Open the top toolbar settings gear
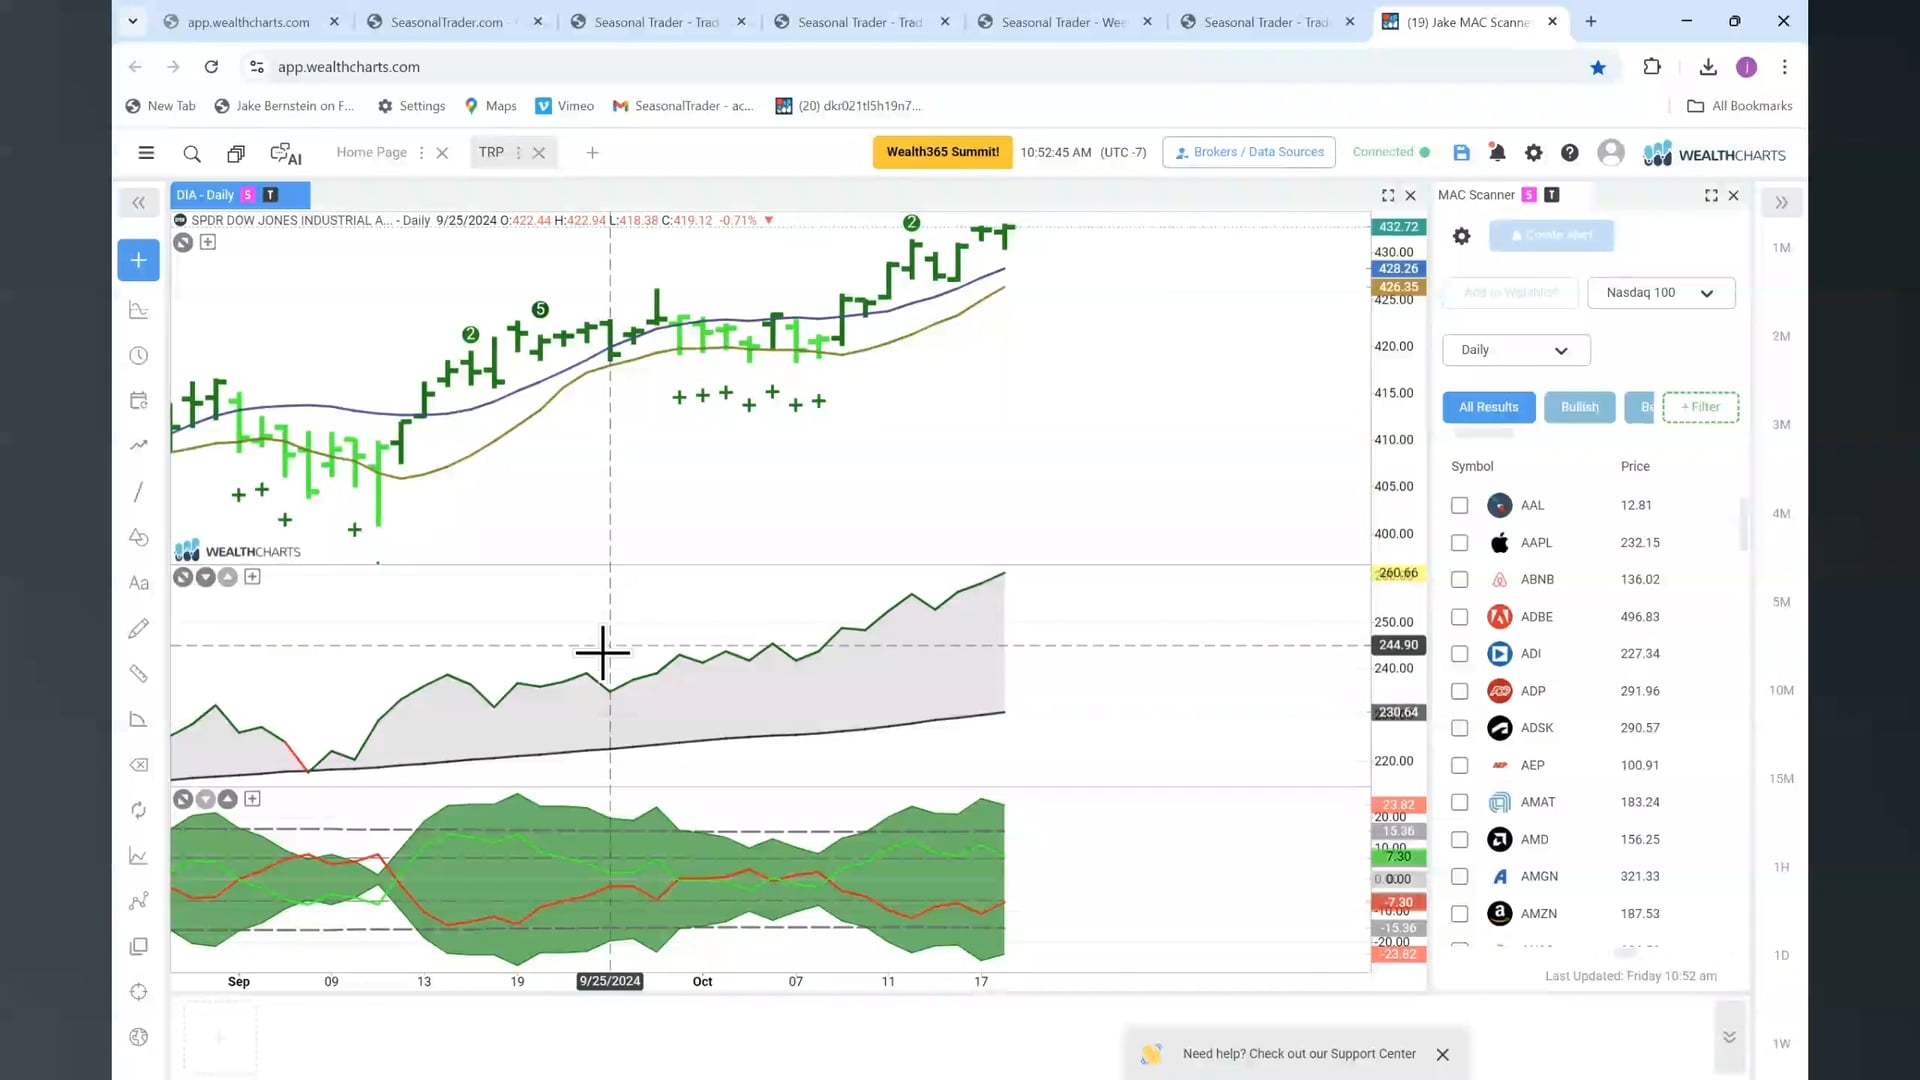 pyautogui.click(x=1533, y=153)
